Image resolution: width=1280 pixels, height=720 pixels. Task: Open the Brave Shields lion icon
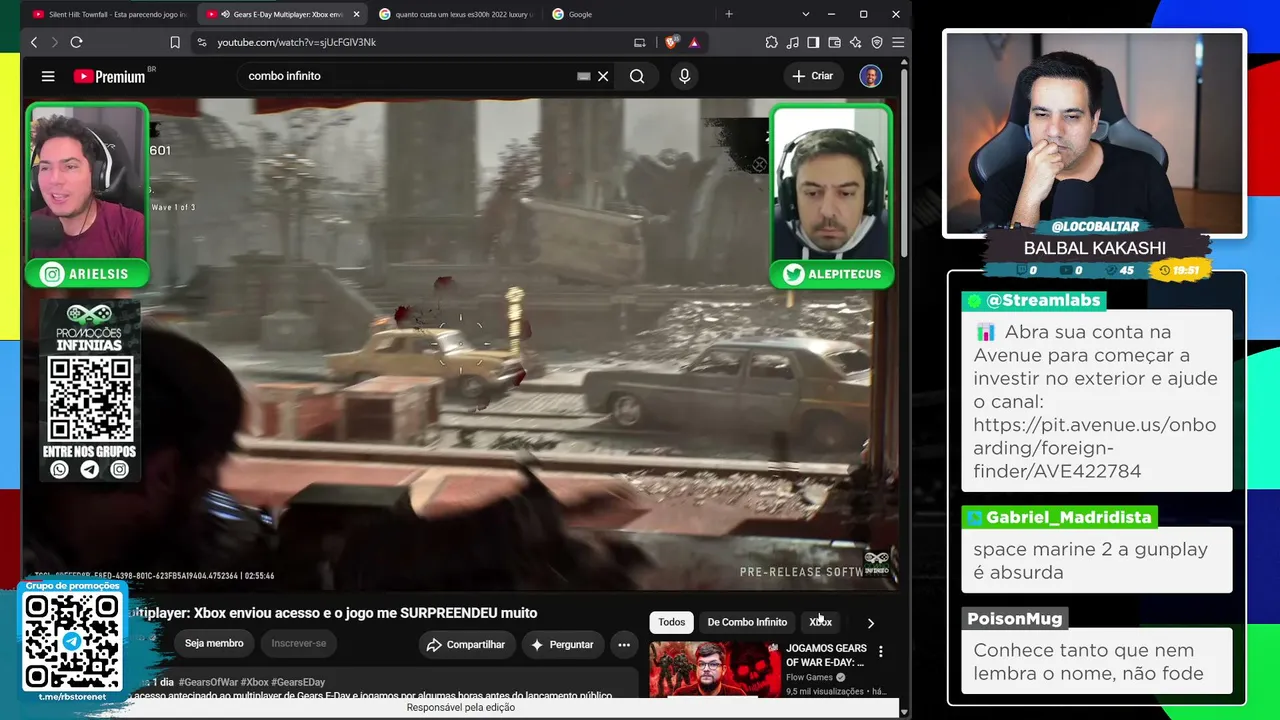pyautogui.click(x=672, y=42)
